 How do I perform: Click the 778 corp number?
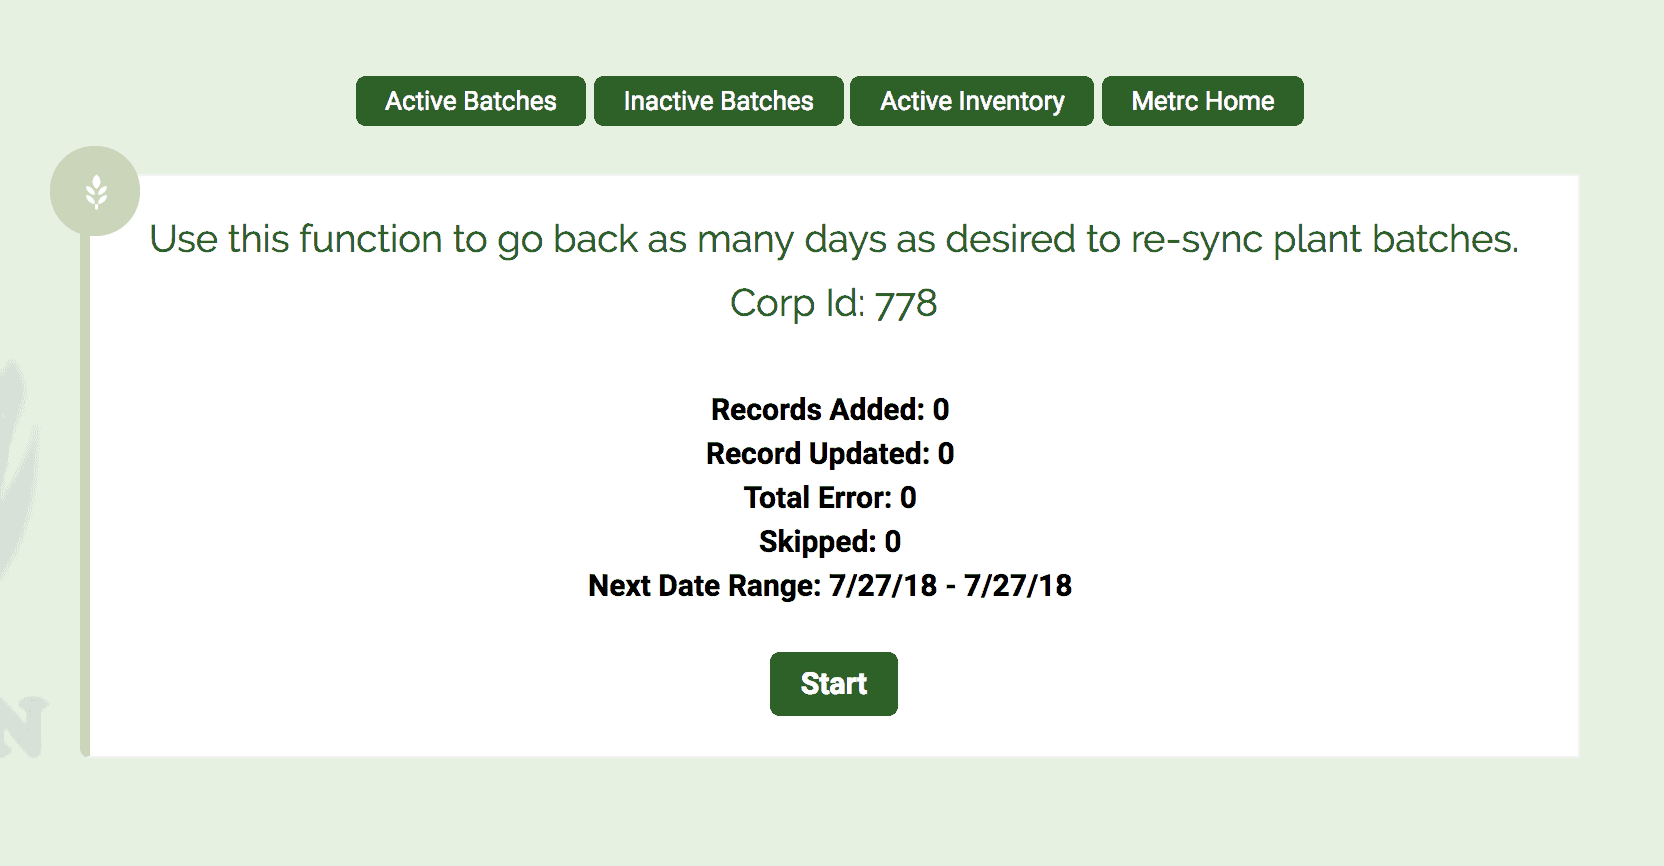pyautogui.click(x=906, y=304)
